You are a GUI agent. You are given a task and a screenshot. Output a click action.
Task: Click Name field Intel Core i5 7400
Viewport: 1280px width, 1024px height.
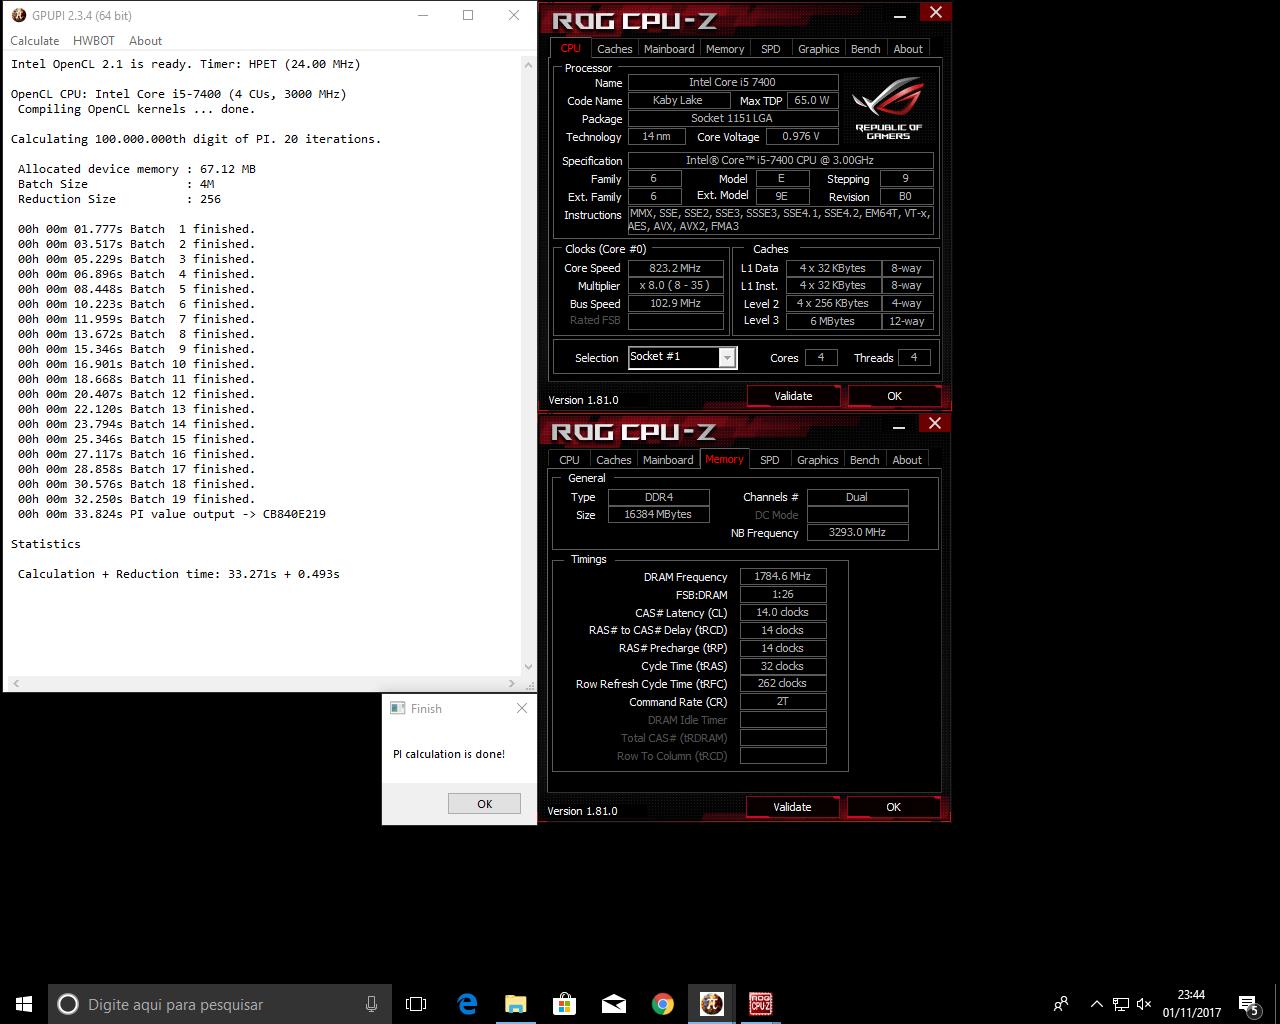pos(732,82)
